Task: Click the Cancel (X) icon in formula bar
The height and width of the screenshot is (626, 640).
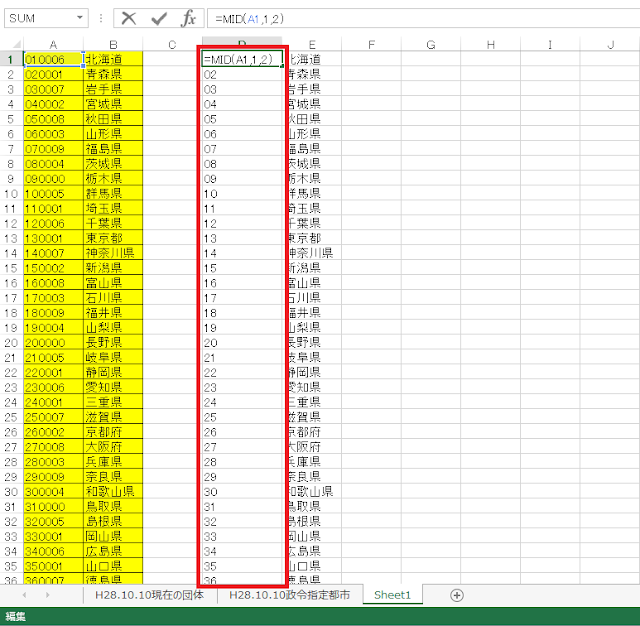Action: pos(128,19)
